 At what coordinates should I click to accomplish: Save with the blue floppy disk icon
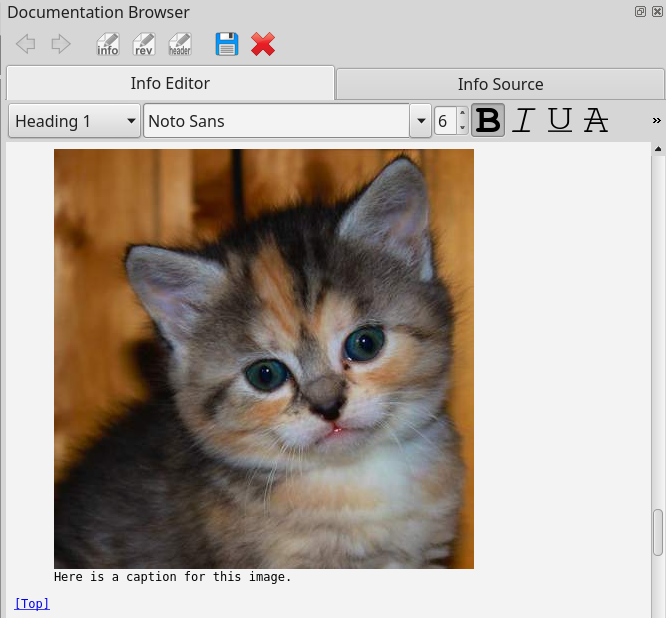point(227,44)
